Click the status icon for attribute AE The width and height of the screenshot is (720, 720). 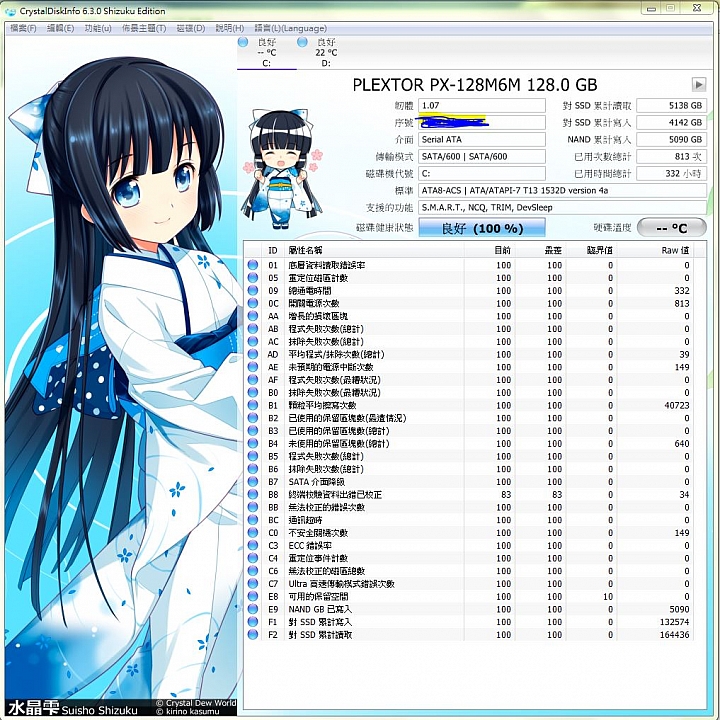tap(253, 367)
